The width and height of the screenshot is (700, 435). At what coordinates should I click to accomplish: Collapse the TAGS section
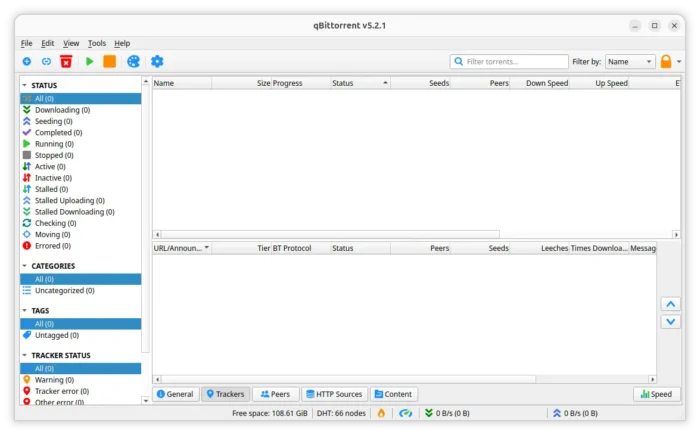(25, 310)
